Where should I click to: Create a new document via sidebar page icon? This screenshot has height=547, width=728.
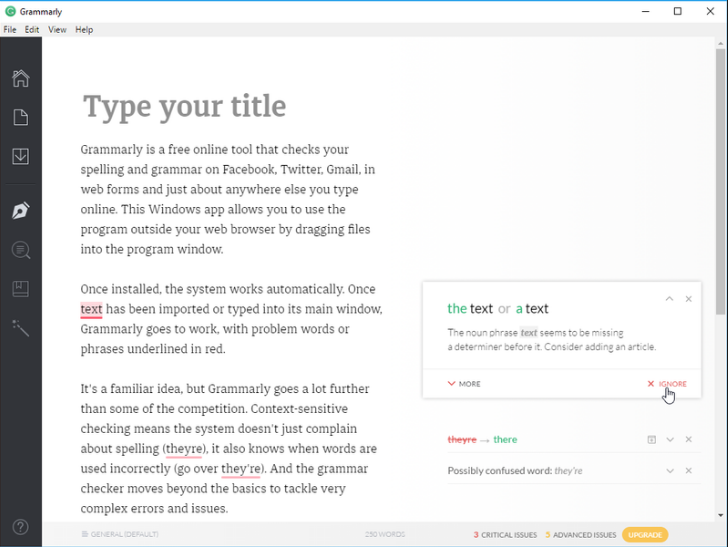pyautogui.click(x=20, y=117)
